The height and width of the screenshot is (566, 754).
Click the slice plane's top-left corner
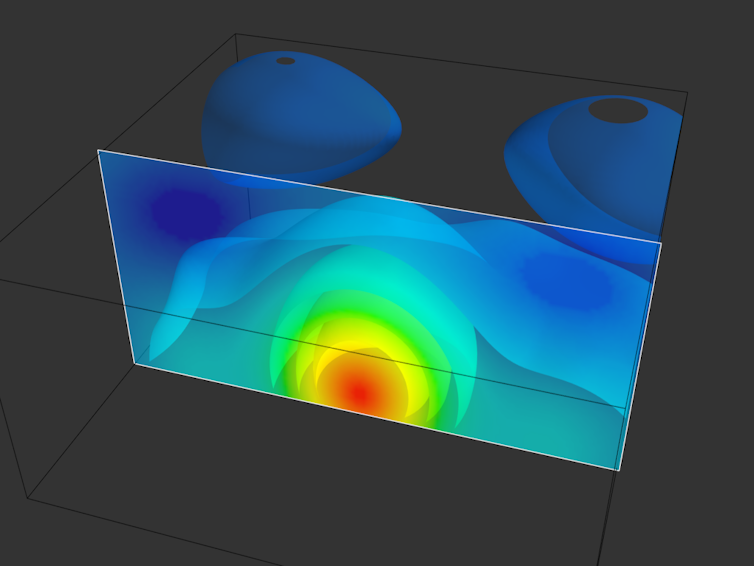click(x=99, y=151)
